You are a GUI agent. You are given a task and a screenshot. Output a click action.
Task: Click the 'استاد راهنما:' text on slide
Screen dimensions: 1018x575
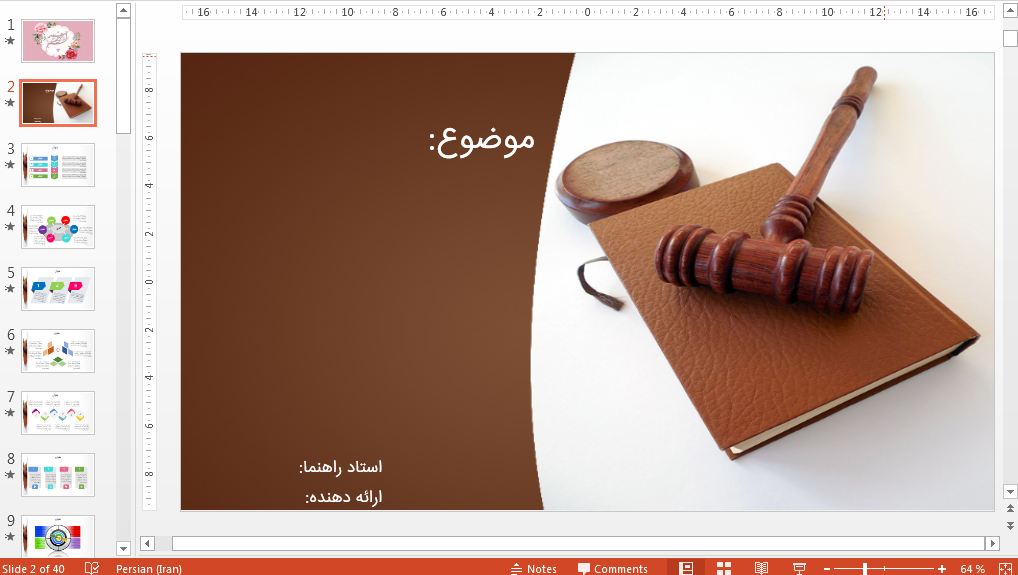coord(341,467)
